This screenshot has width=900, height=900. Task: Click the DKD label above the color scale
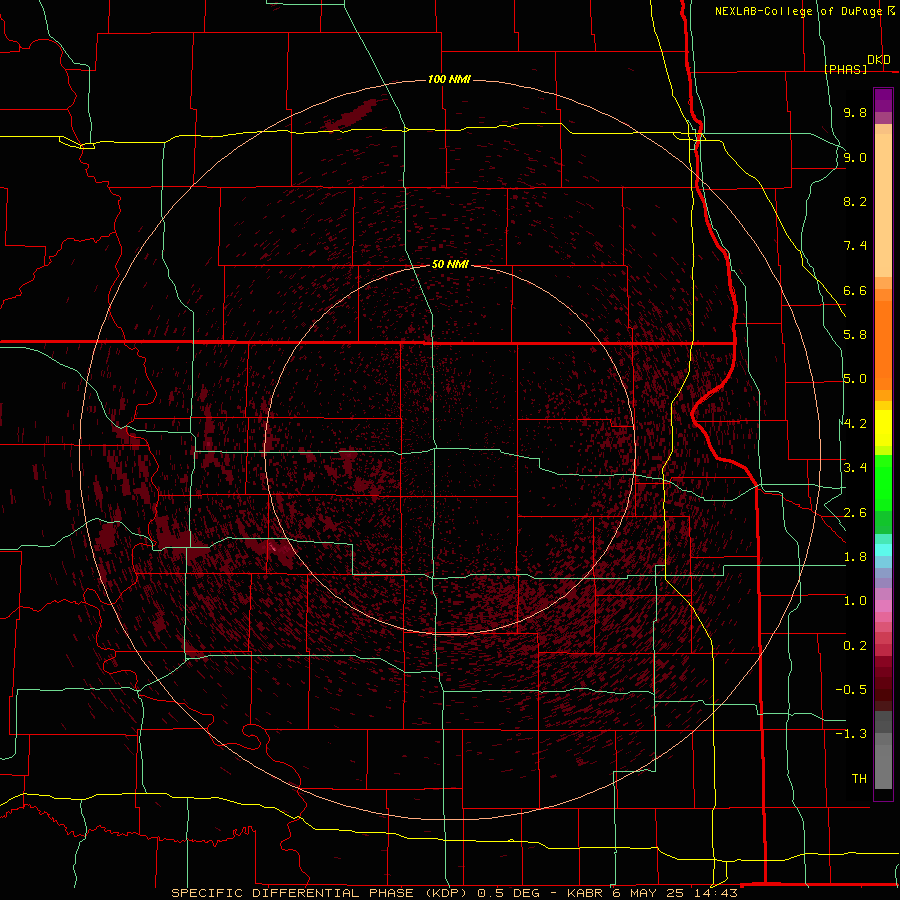pos(879,60)
